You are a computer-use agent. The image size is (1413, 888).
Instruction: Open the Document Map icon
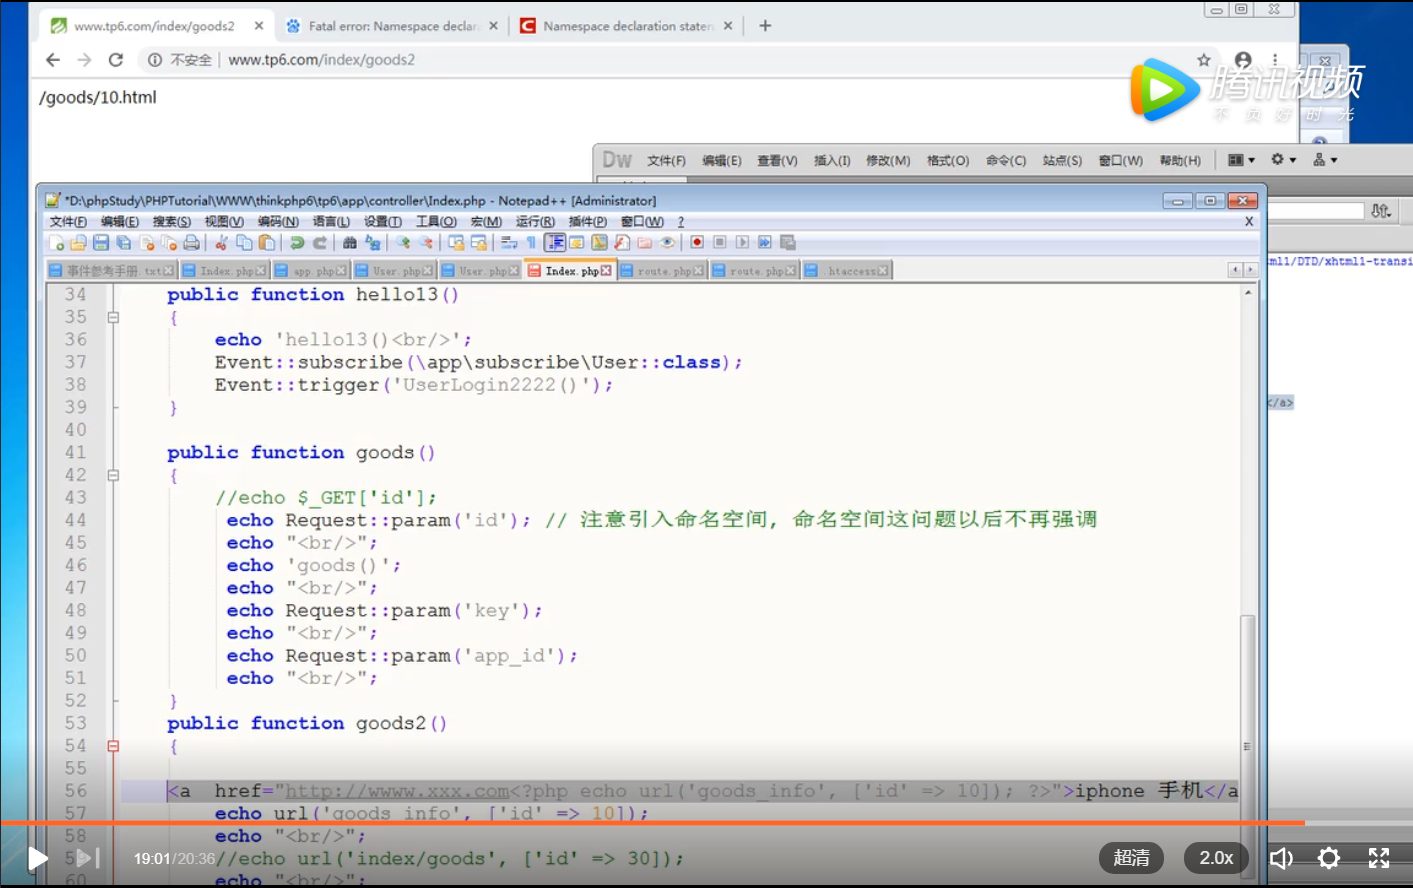(x=599, y=242)
